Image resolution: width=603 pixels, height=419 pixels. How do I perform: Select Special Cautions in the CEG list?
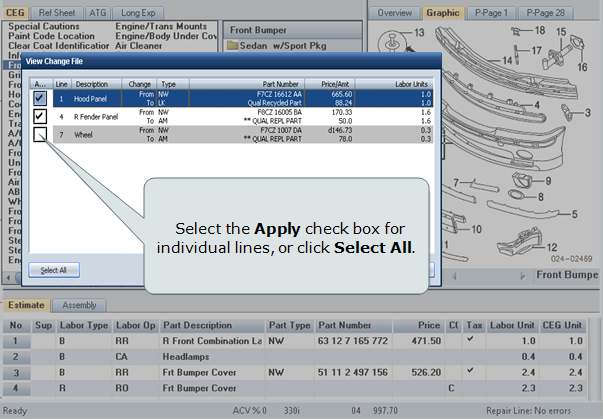[52, 24]
